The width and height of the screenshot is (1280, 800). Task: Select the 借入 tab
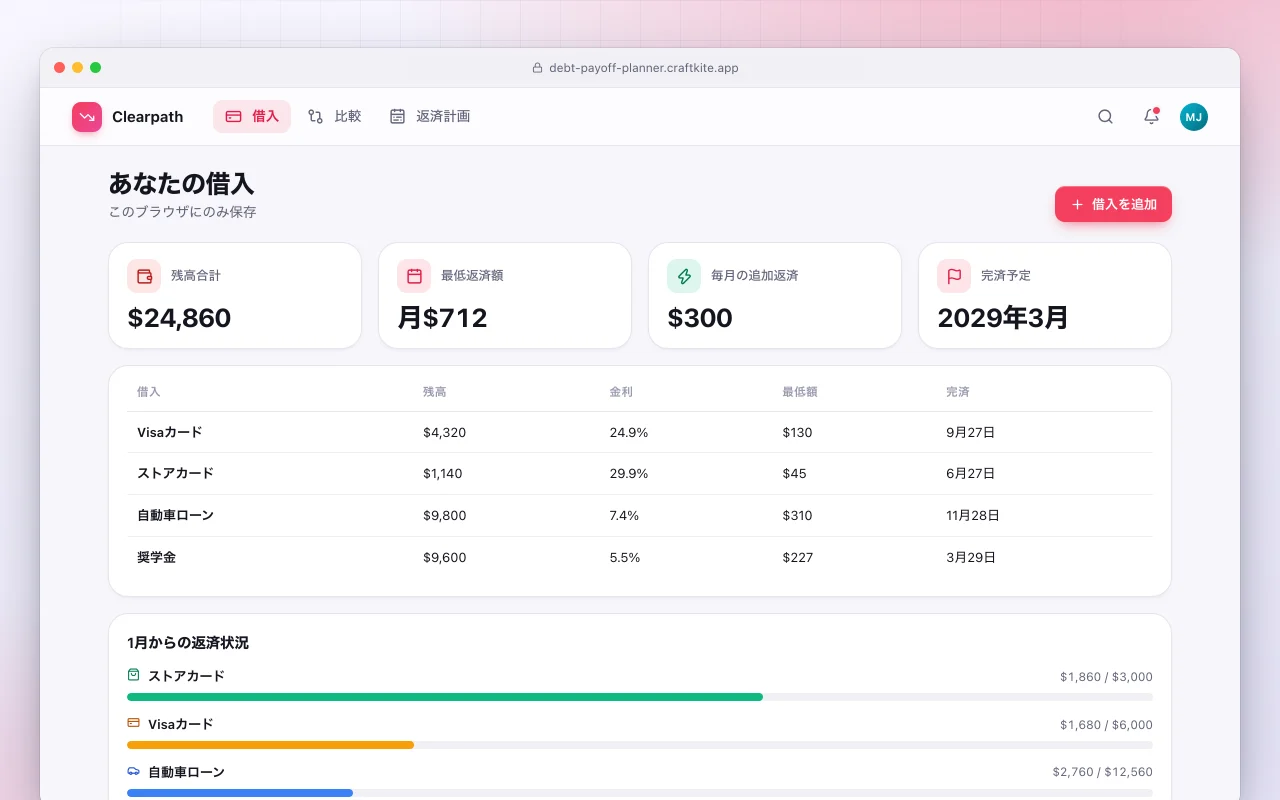252,116
